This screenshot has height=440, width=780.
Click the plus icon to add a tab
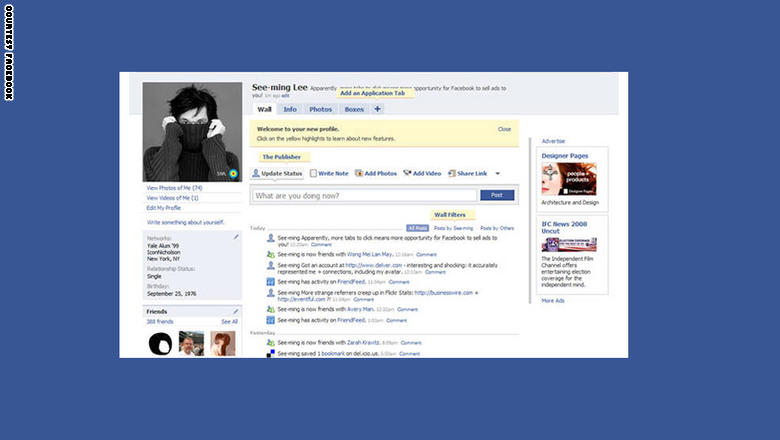378,109
